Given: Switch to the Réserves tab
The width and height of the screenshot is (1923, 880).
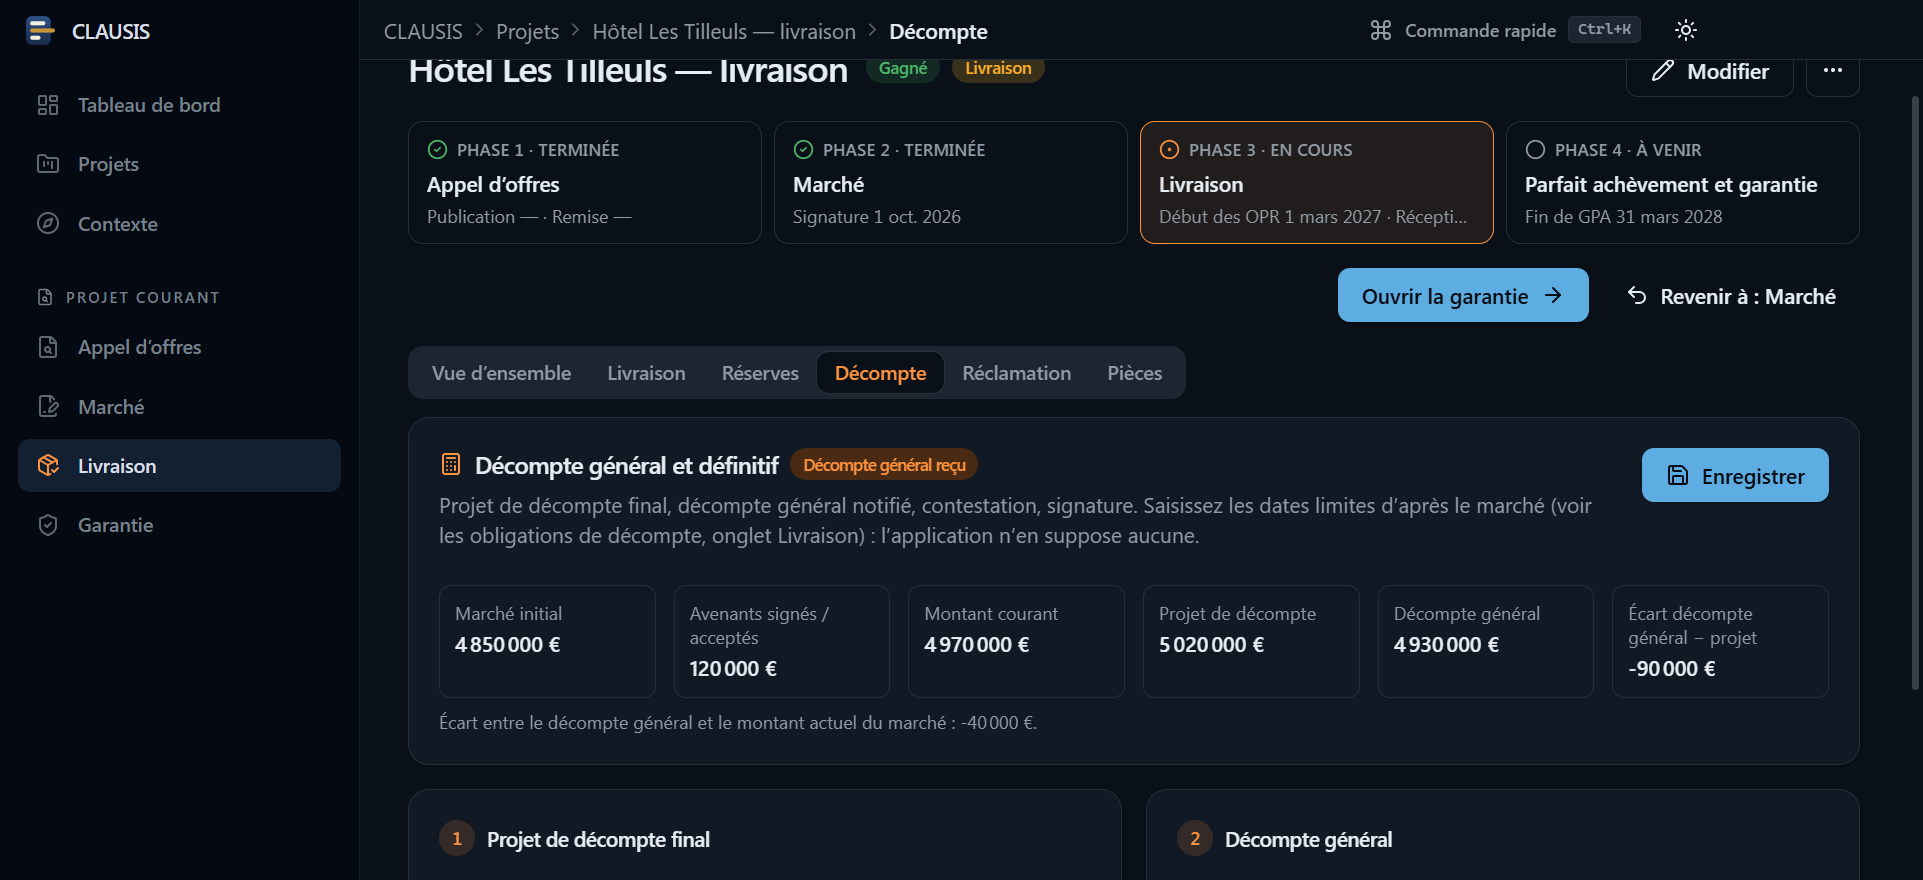Looking at the screenshot, I should click(760, 373).
